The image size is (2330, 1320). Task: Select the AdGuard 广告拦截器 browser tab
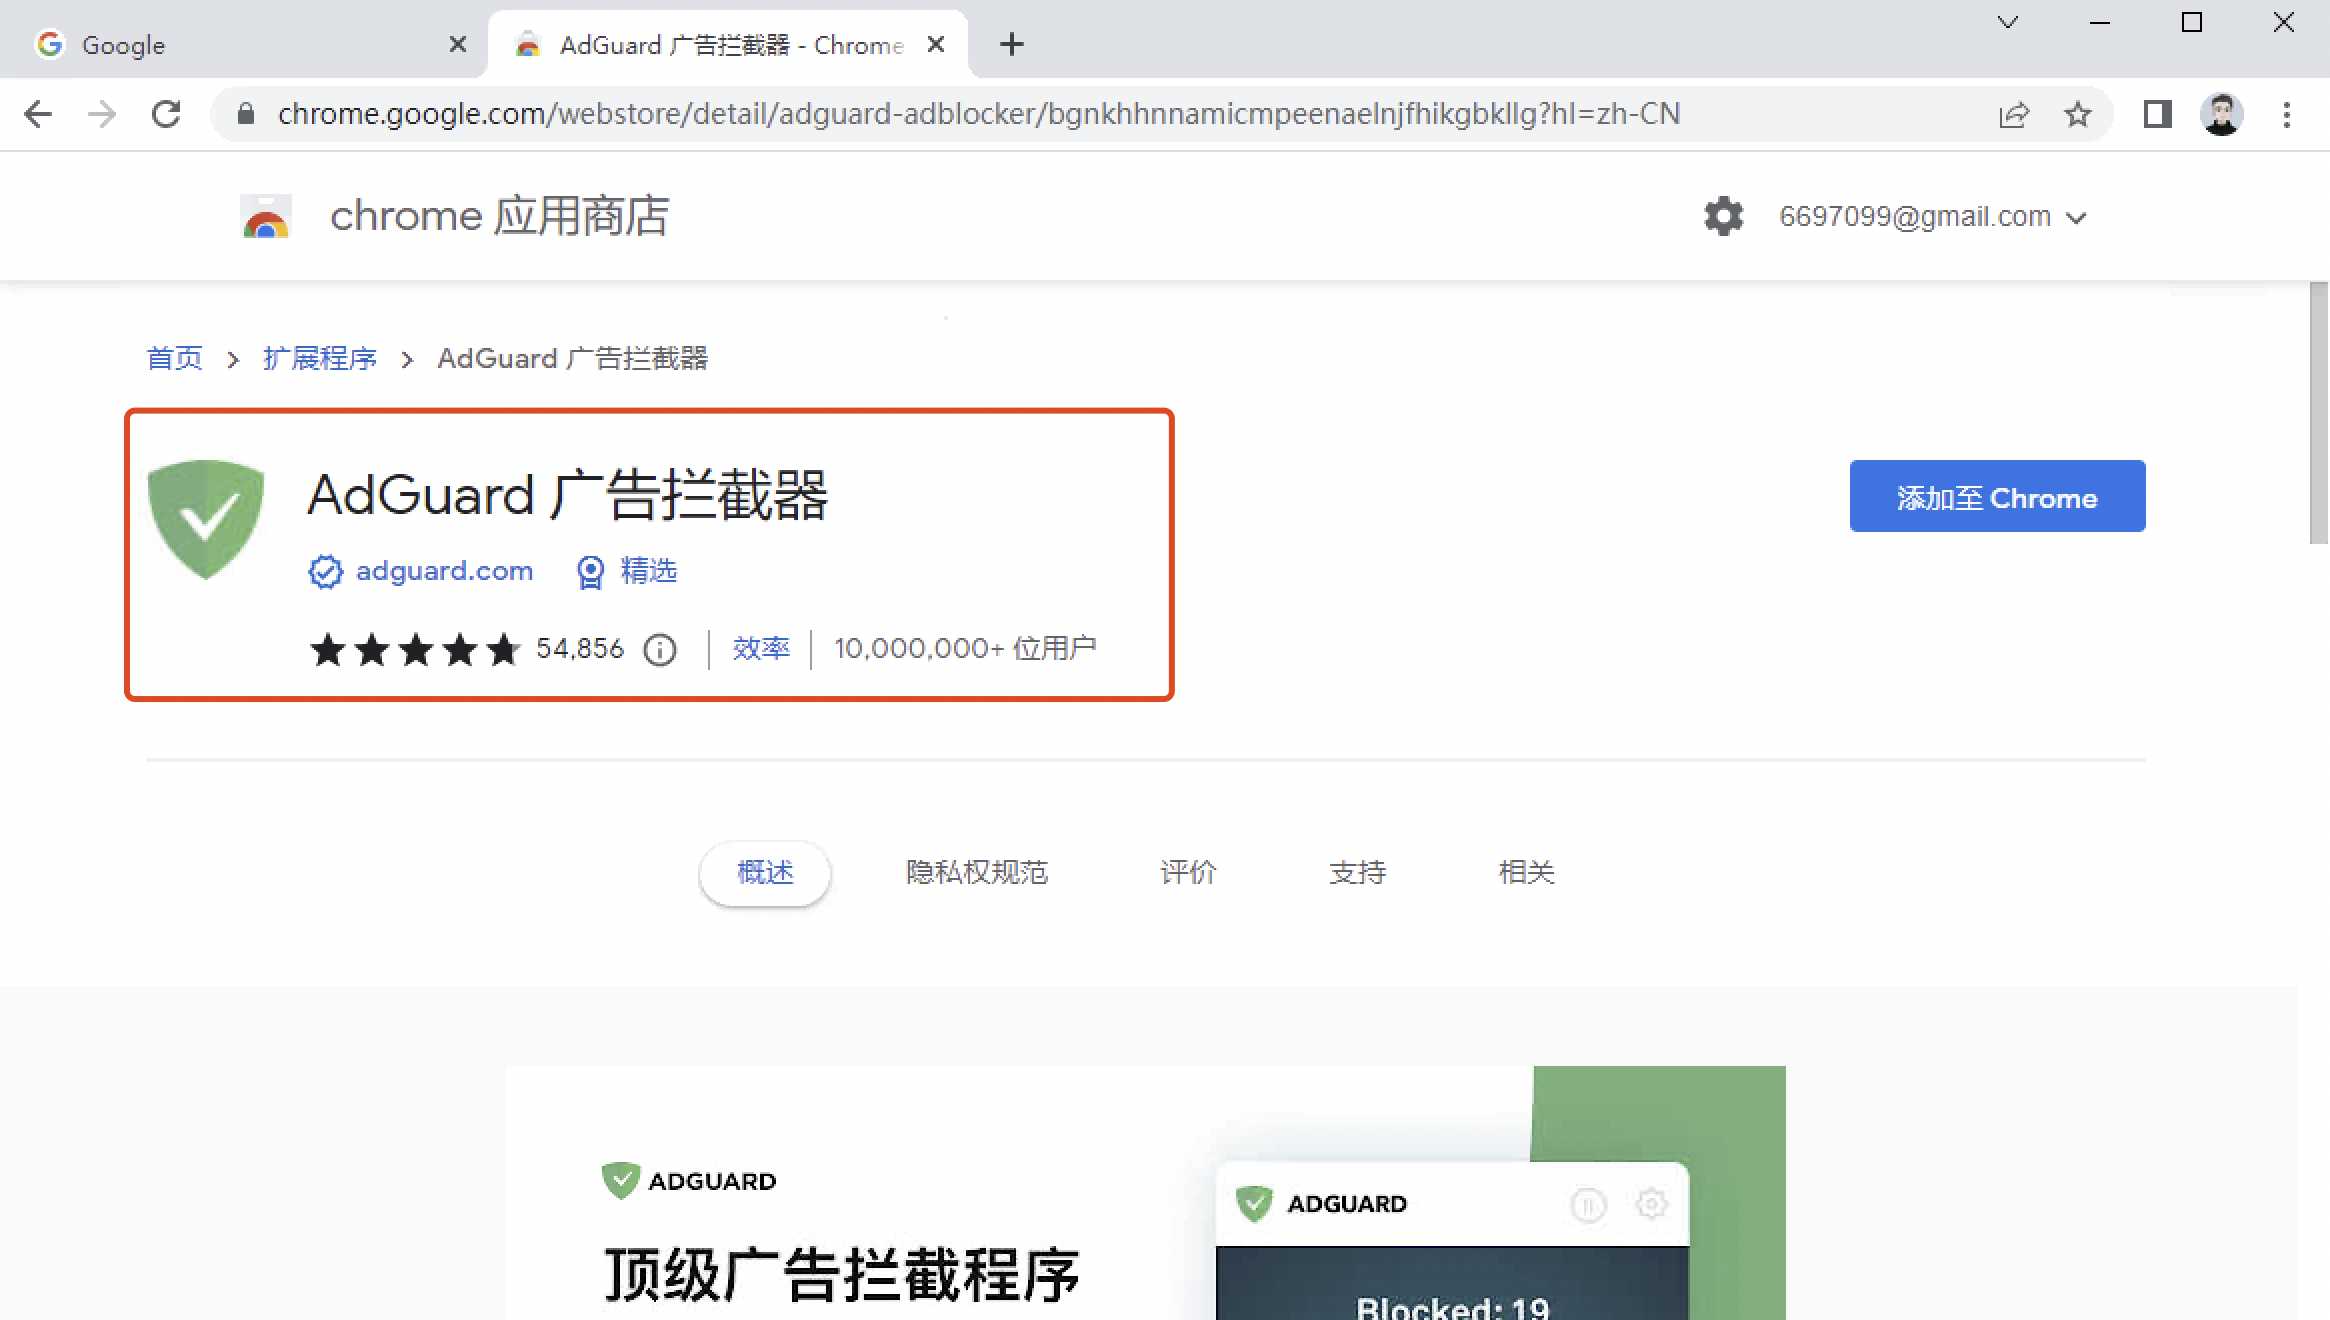pyautogui.click(x=728, y=44)
